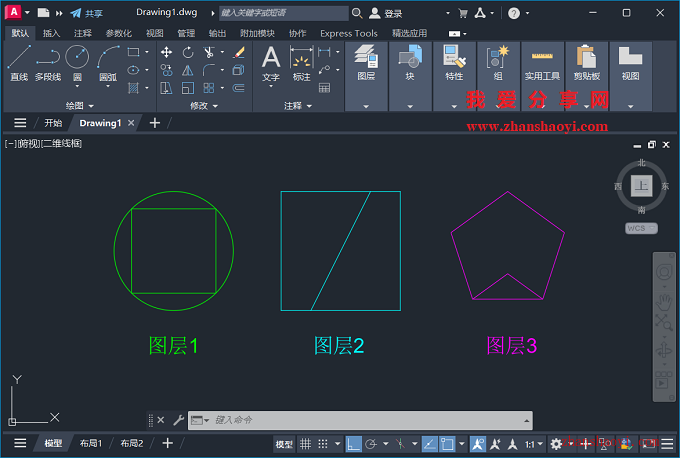Insert a Table from annotation panel
This screenshot has width=680, height=458.
coord(324,88)
